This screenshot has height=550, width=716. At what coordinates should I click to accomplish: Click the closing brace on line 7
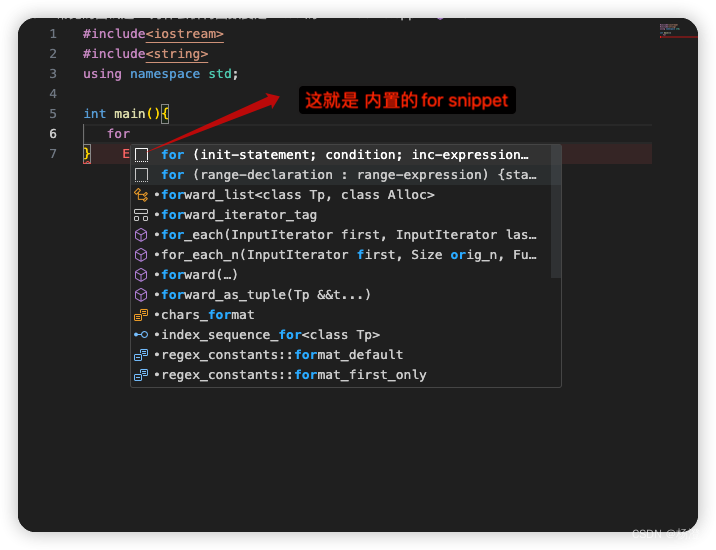(87, 154)
